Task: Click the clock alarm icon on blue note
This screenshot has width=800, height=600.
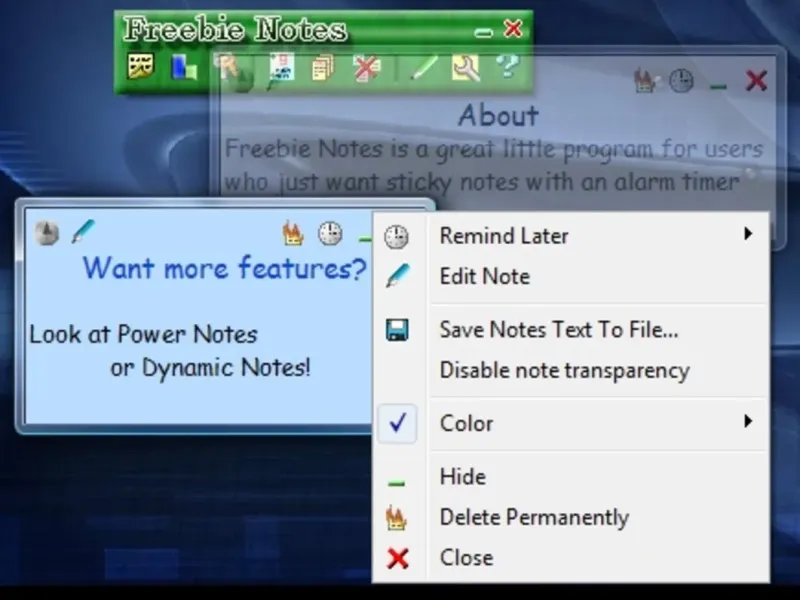Action: [330, 233]
